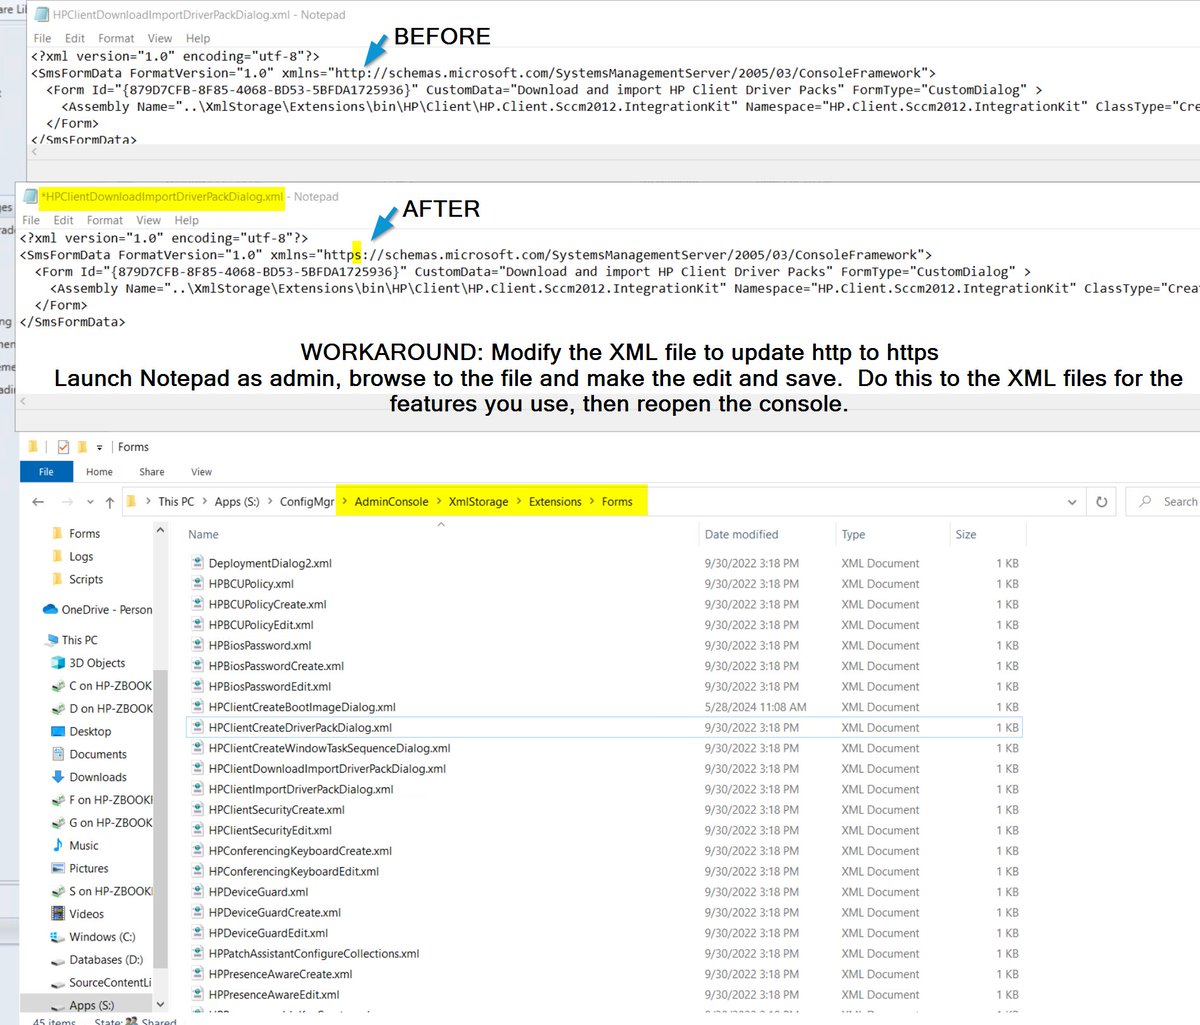Image resolution: width=1200 pixels, height=1025 pixels.
Task: Sort by the Date modified column header
Action: tap(741, 535)
